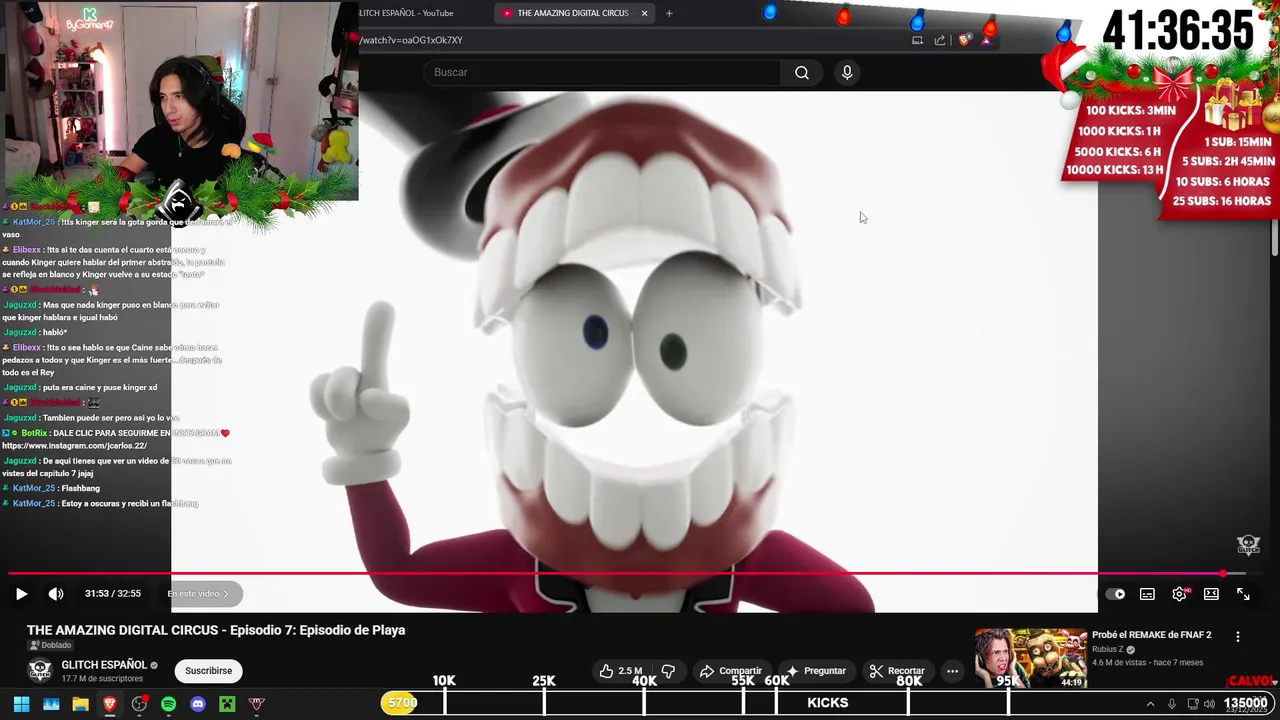Open the player settings gear
Viewport: 1280px width, 720px height.
[1180, 594]
